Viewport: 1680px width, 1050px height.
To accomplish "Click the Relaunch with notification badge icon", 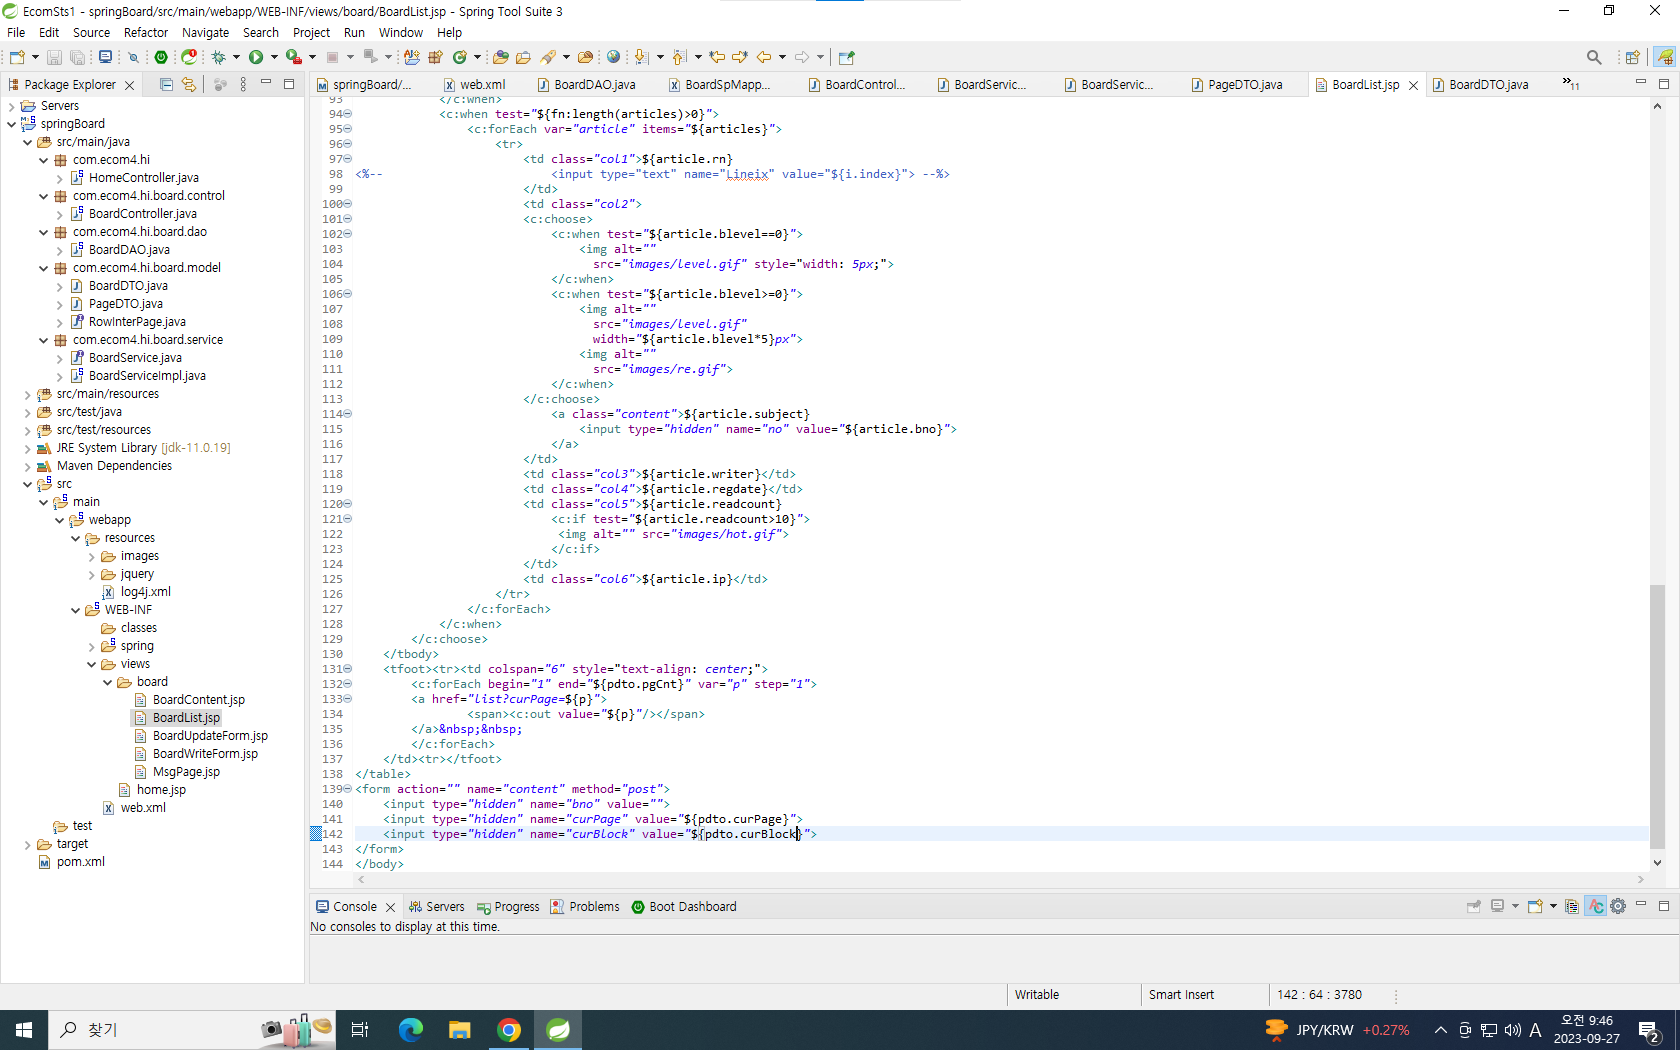I will pyautogui.click(x=189, y=57).
